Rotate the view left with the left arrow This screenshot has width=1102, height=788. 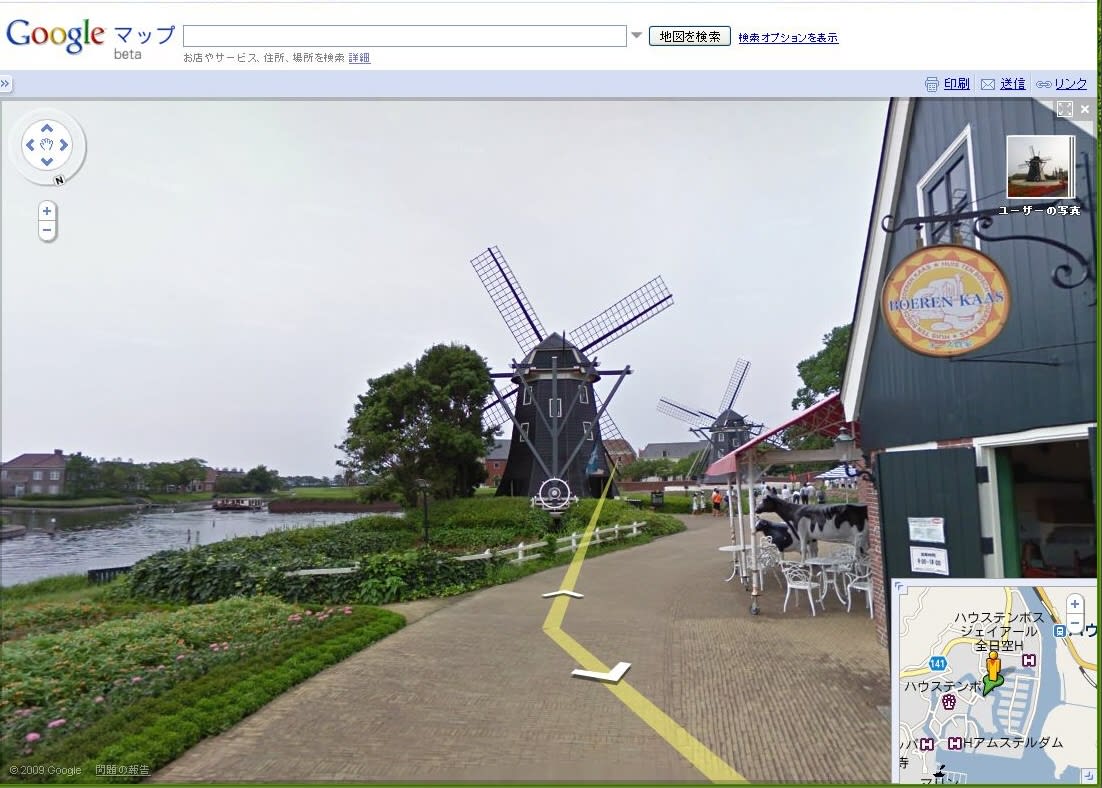30,146
